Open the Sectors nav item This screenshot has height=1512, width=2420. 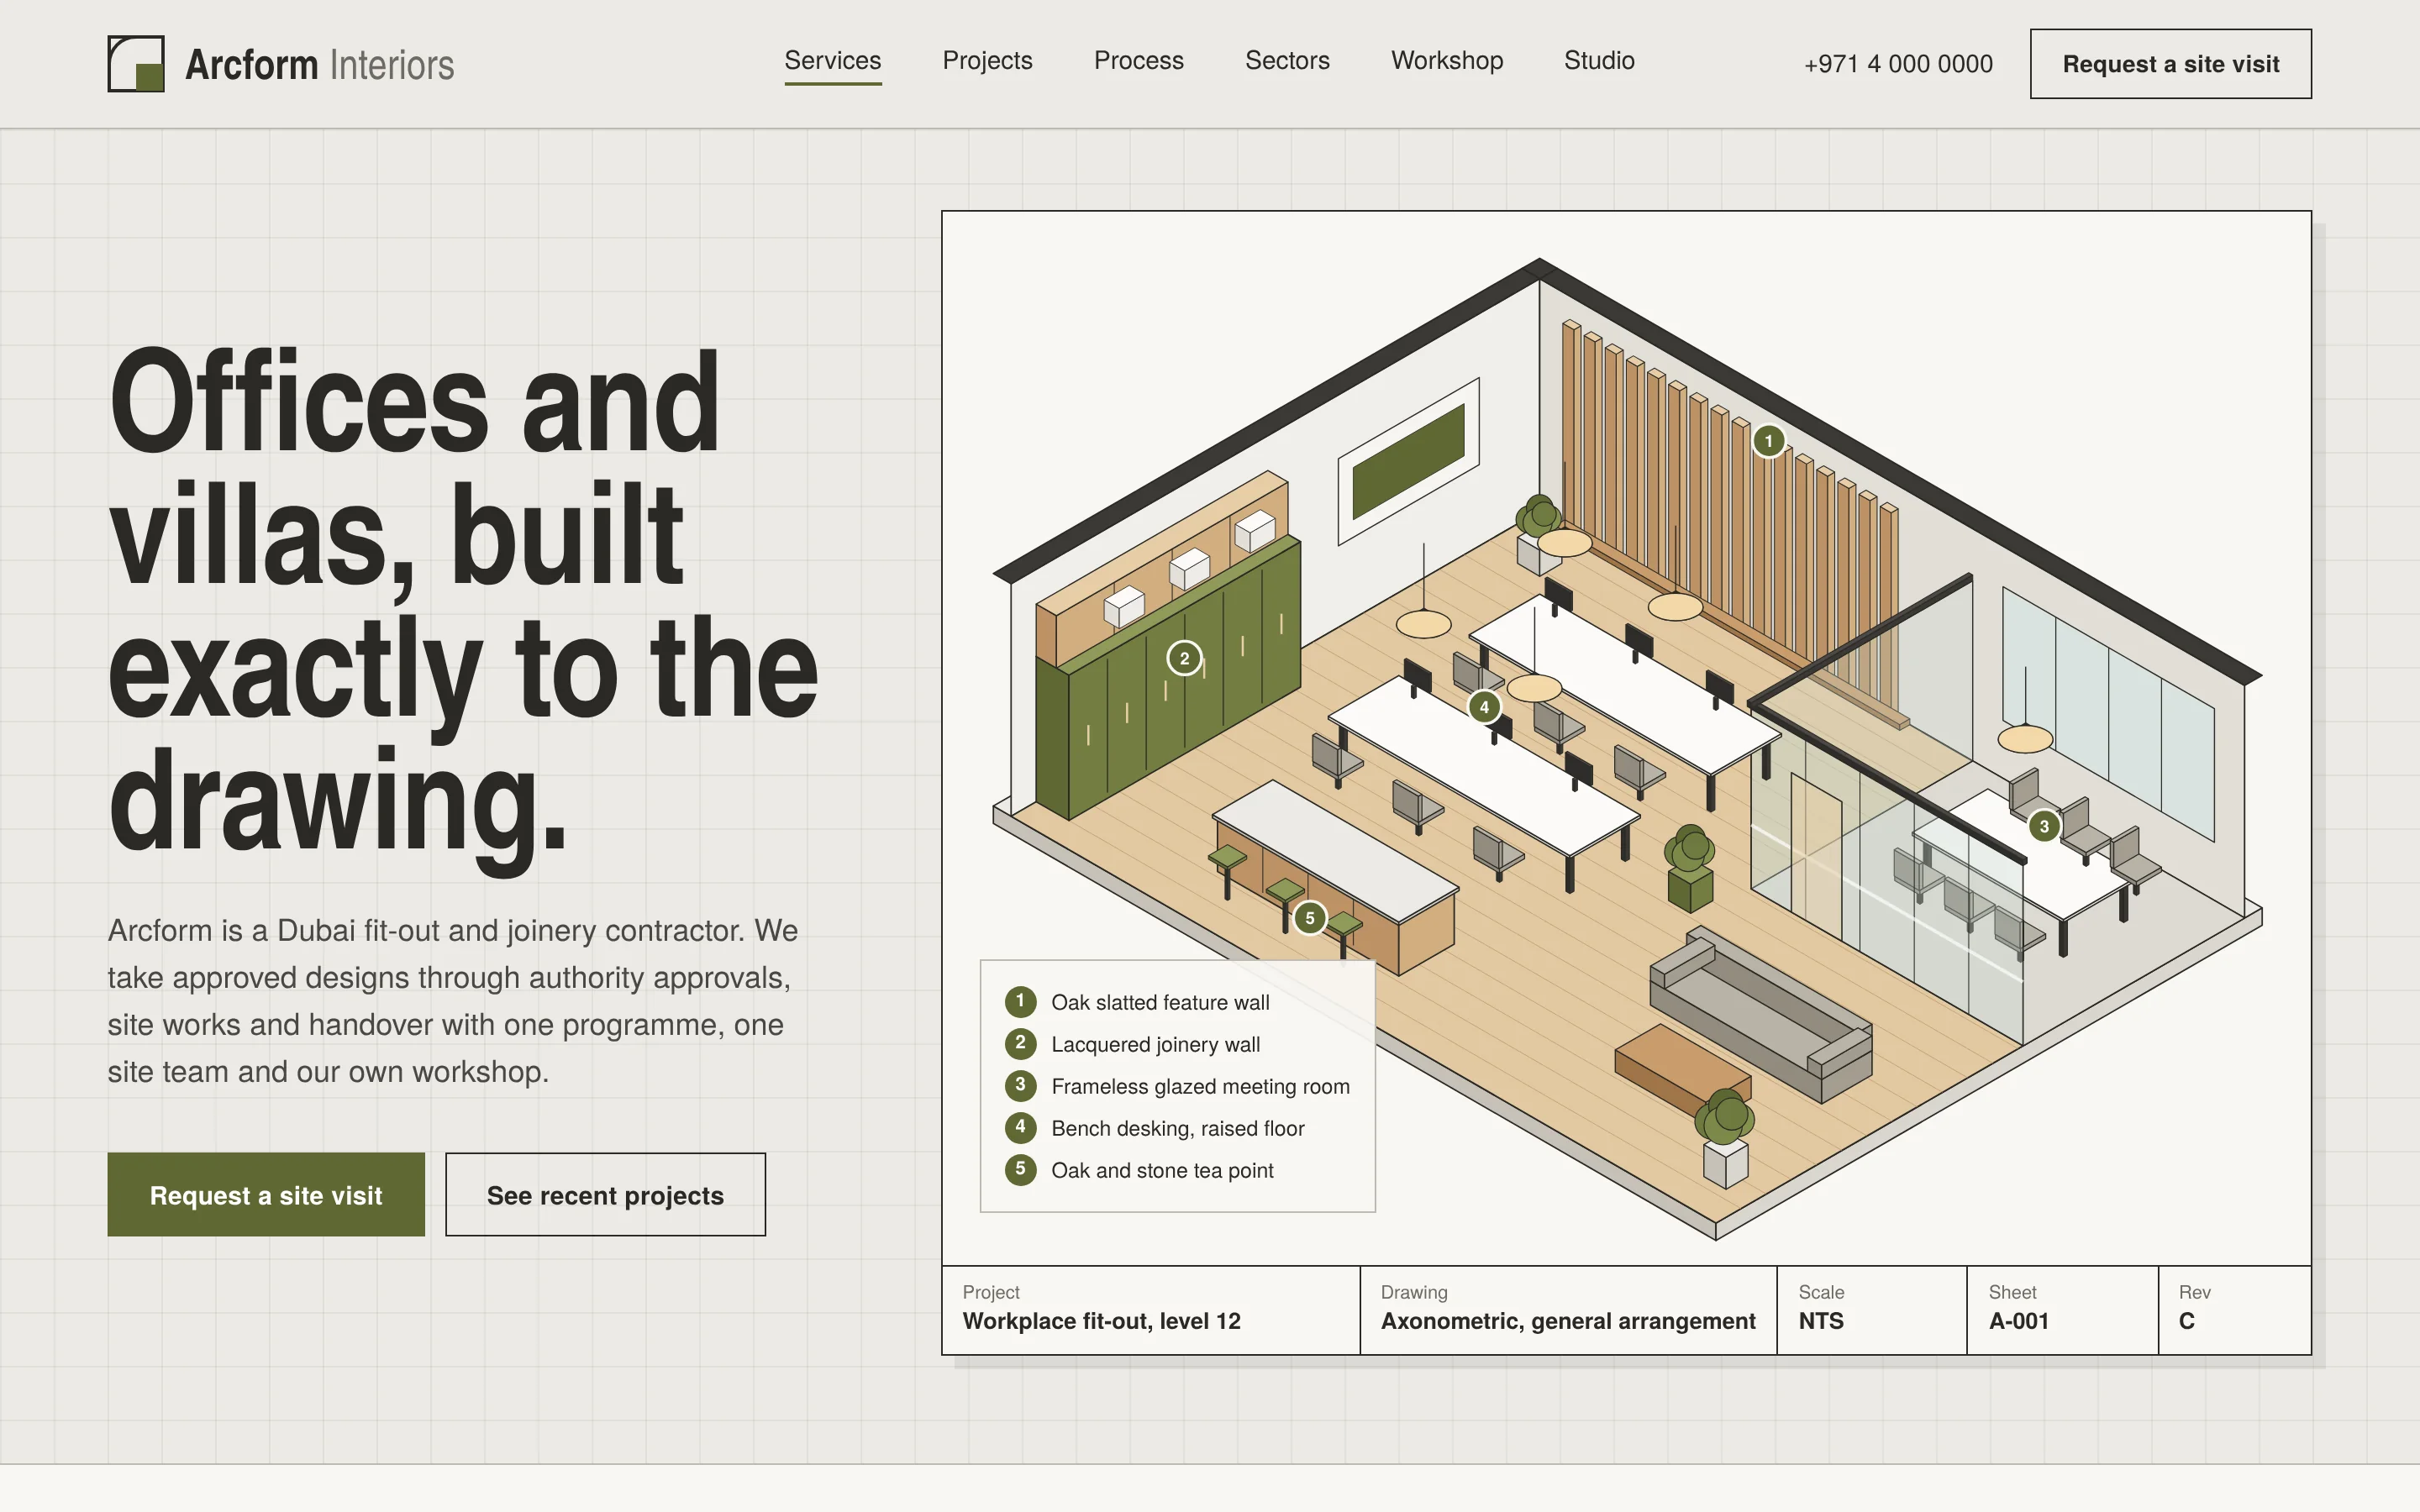click(x=1287, y=61)
